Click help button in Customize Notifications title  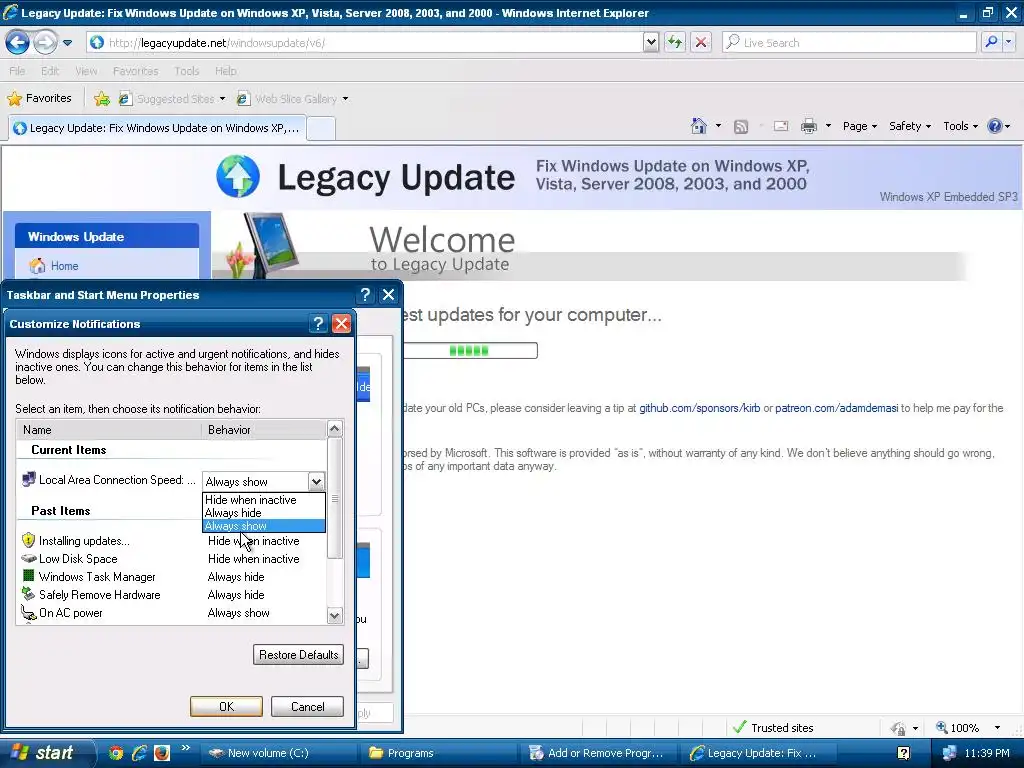pyautogui.click(x=318, y=324)
